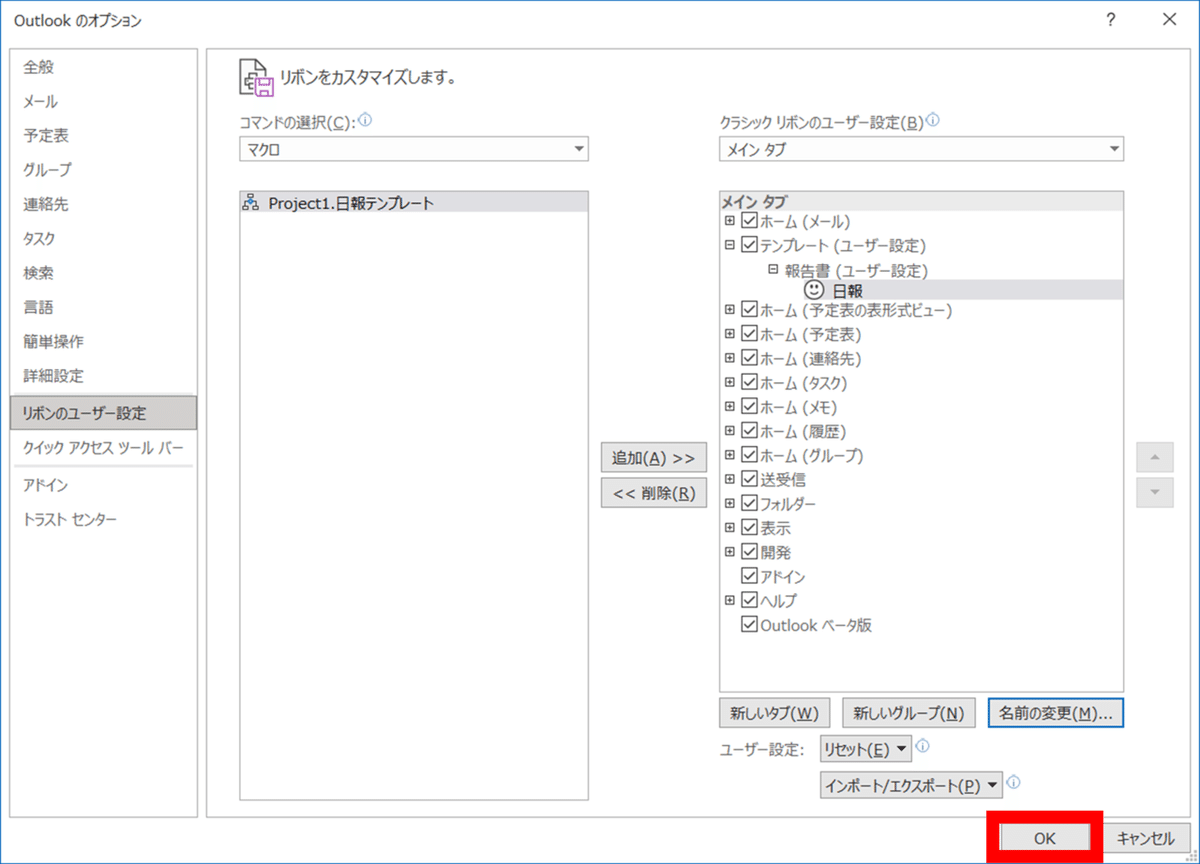Toggle the Outlook ベータ版 checkbox

pos(749,625)
